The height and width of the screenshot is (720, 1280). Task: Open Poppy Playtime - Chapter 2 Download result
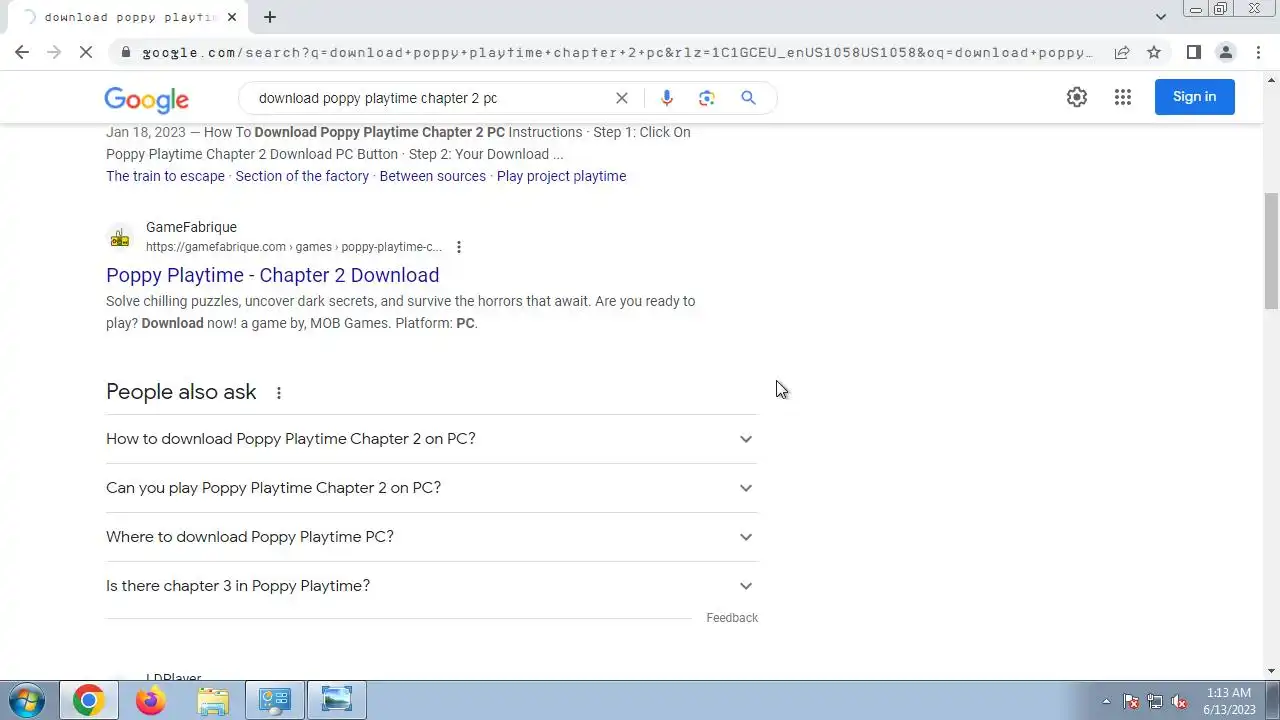[272, 275]
